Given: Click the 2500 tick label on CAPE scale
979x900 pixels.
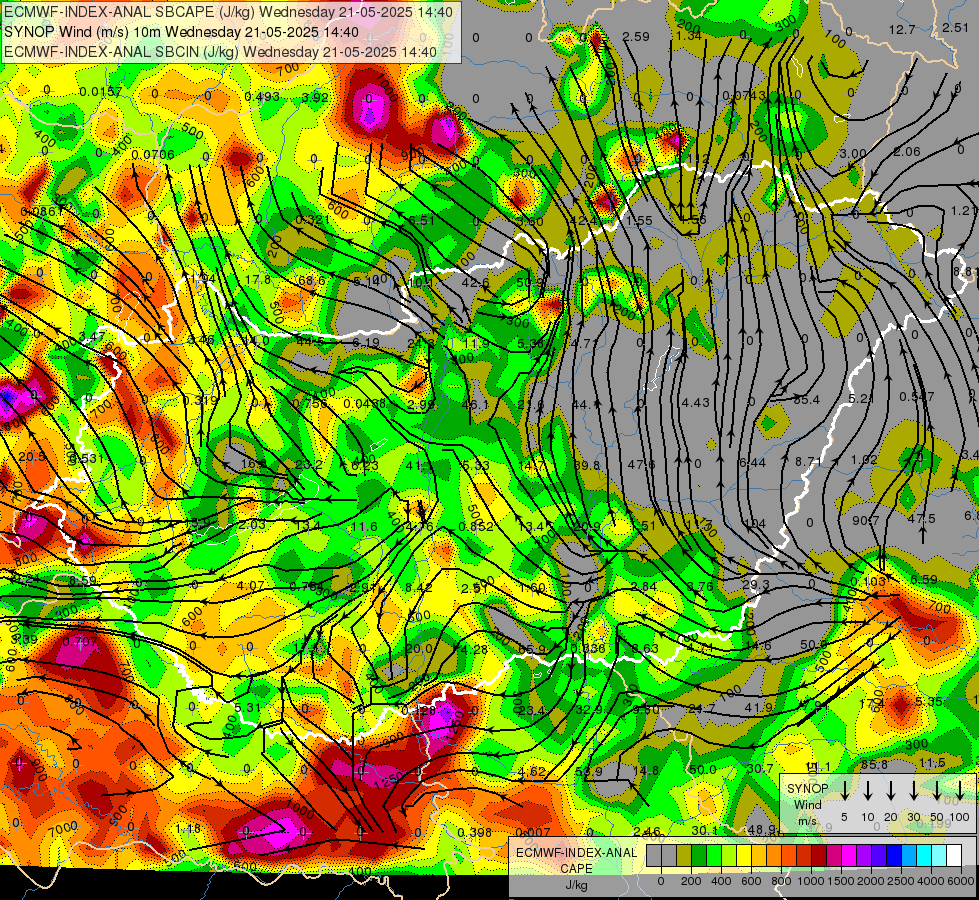Looking at the screenshot, I should tap(900, 881).
